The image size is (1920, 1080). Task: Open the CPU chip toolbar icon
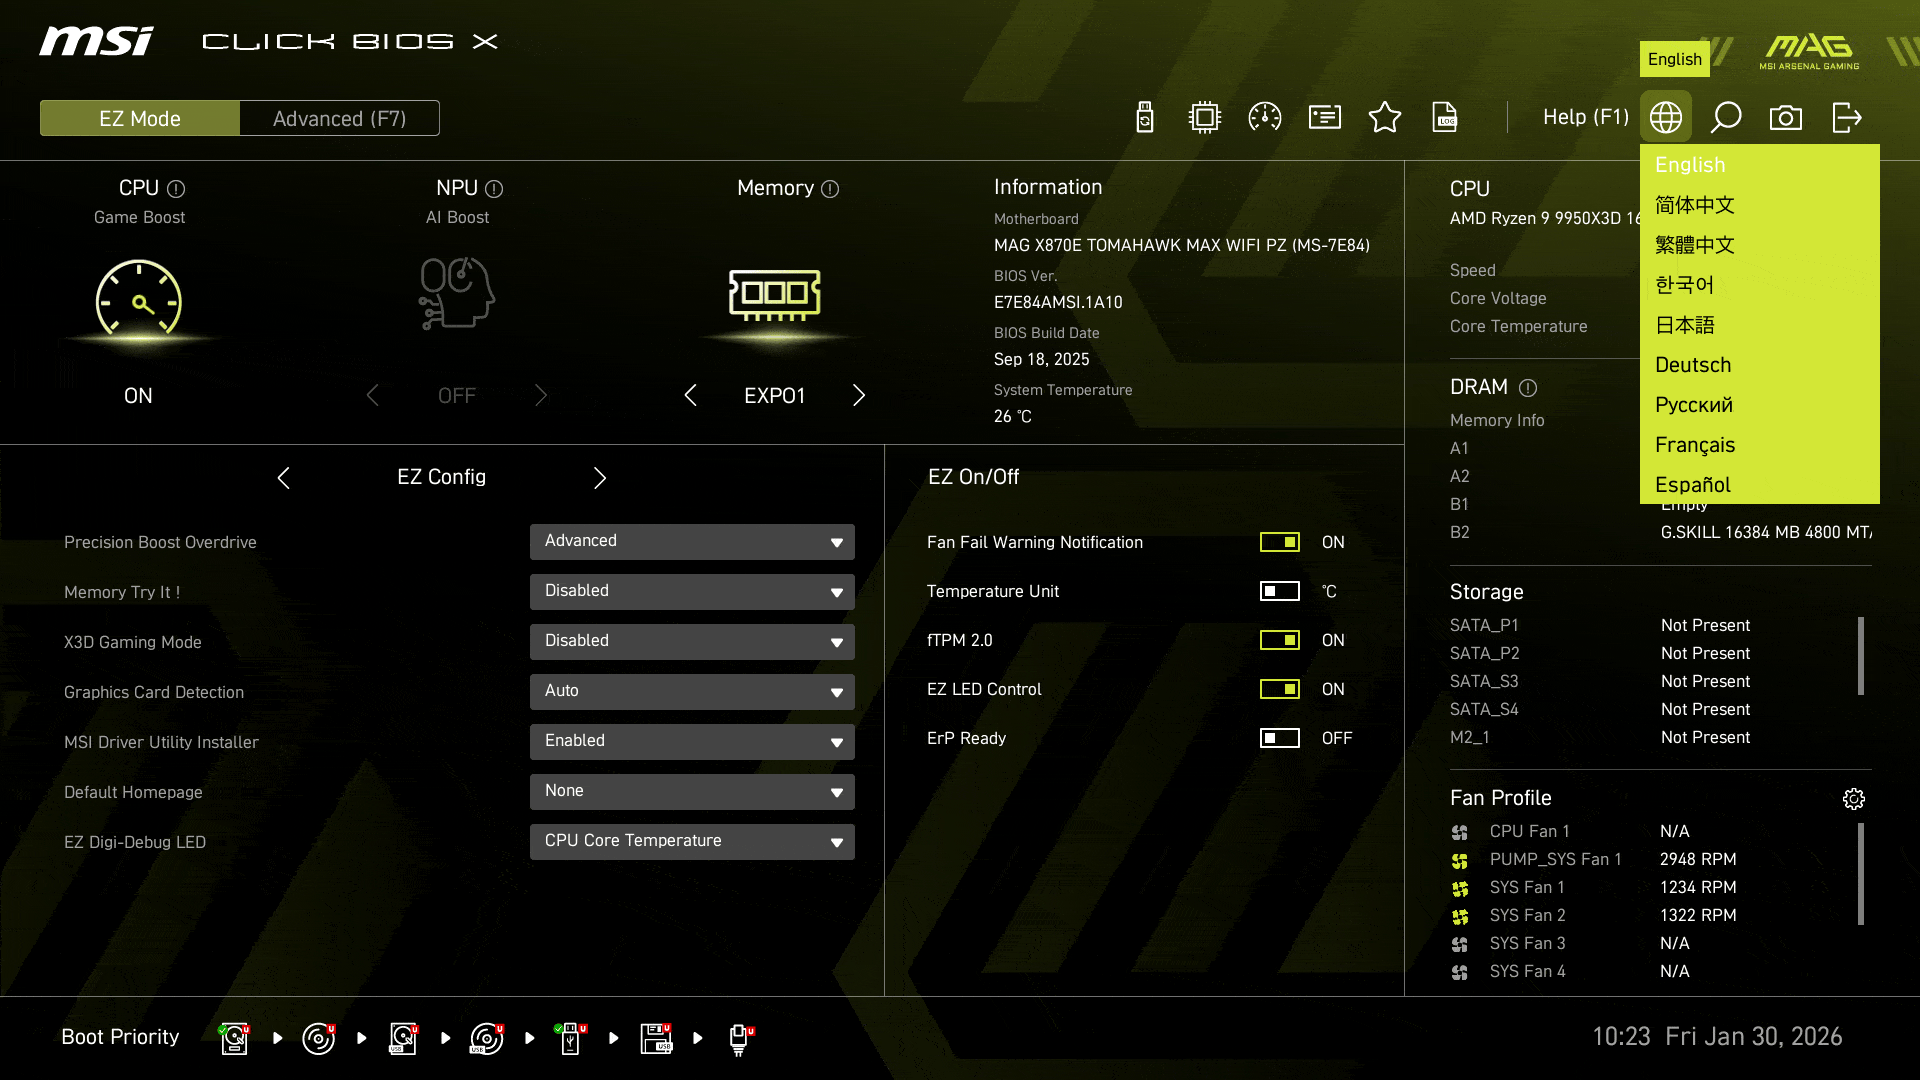(x=1205, y=117)
